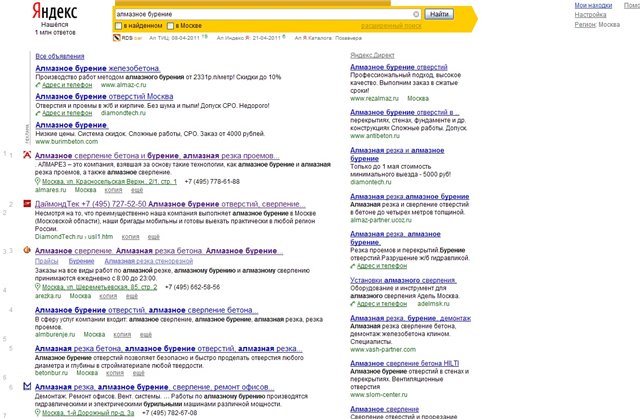Open the ДаймондТек +7 (495) 727-52-50 result
Screen dimensions: 640x419
pyautogui.click(x=170, y=204)
